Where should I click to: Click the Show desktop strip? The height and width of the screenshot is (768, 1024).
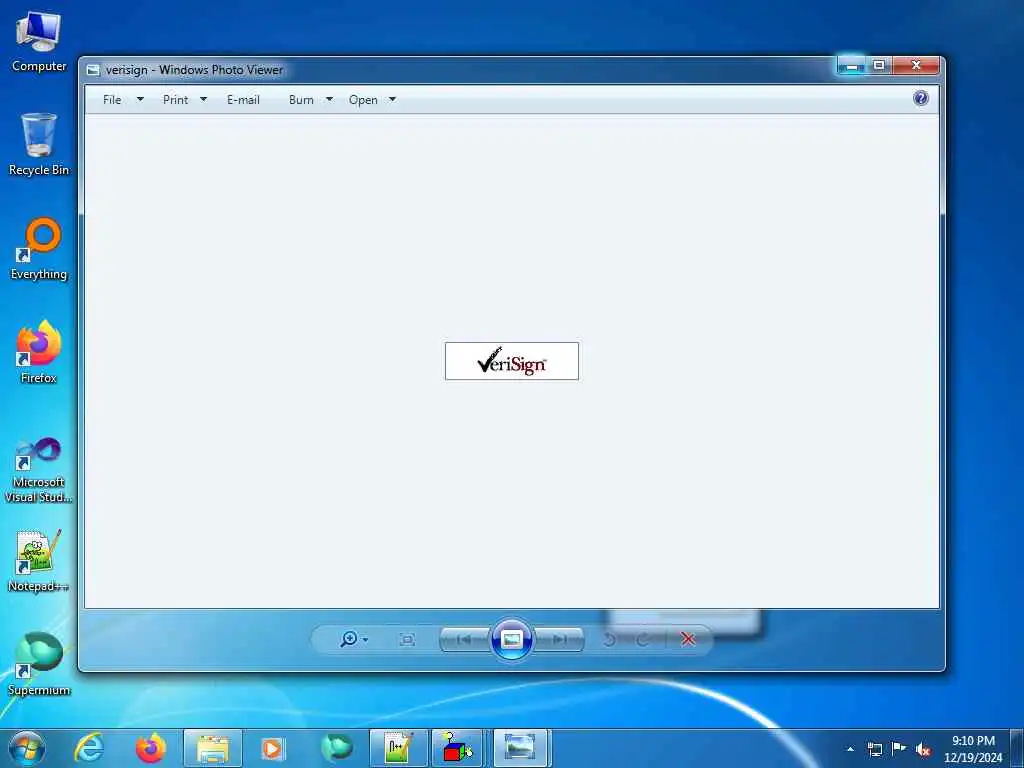(x=1017, y=749)
